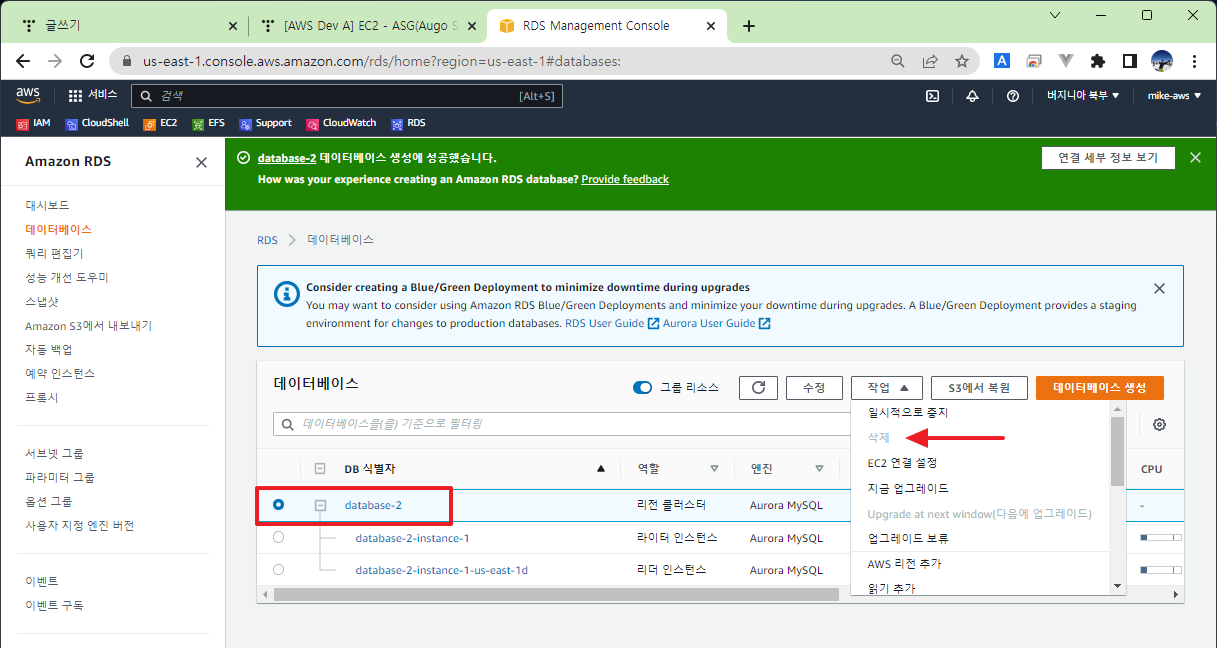Close the Amazon RDS side navigation
This screenshot has height=648, width=1217.
201,162
